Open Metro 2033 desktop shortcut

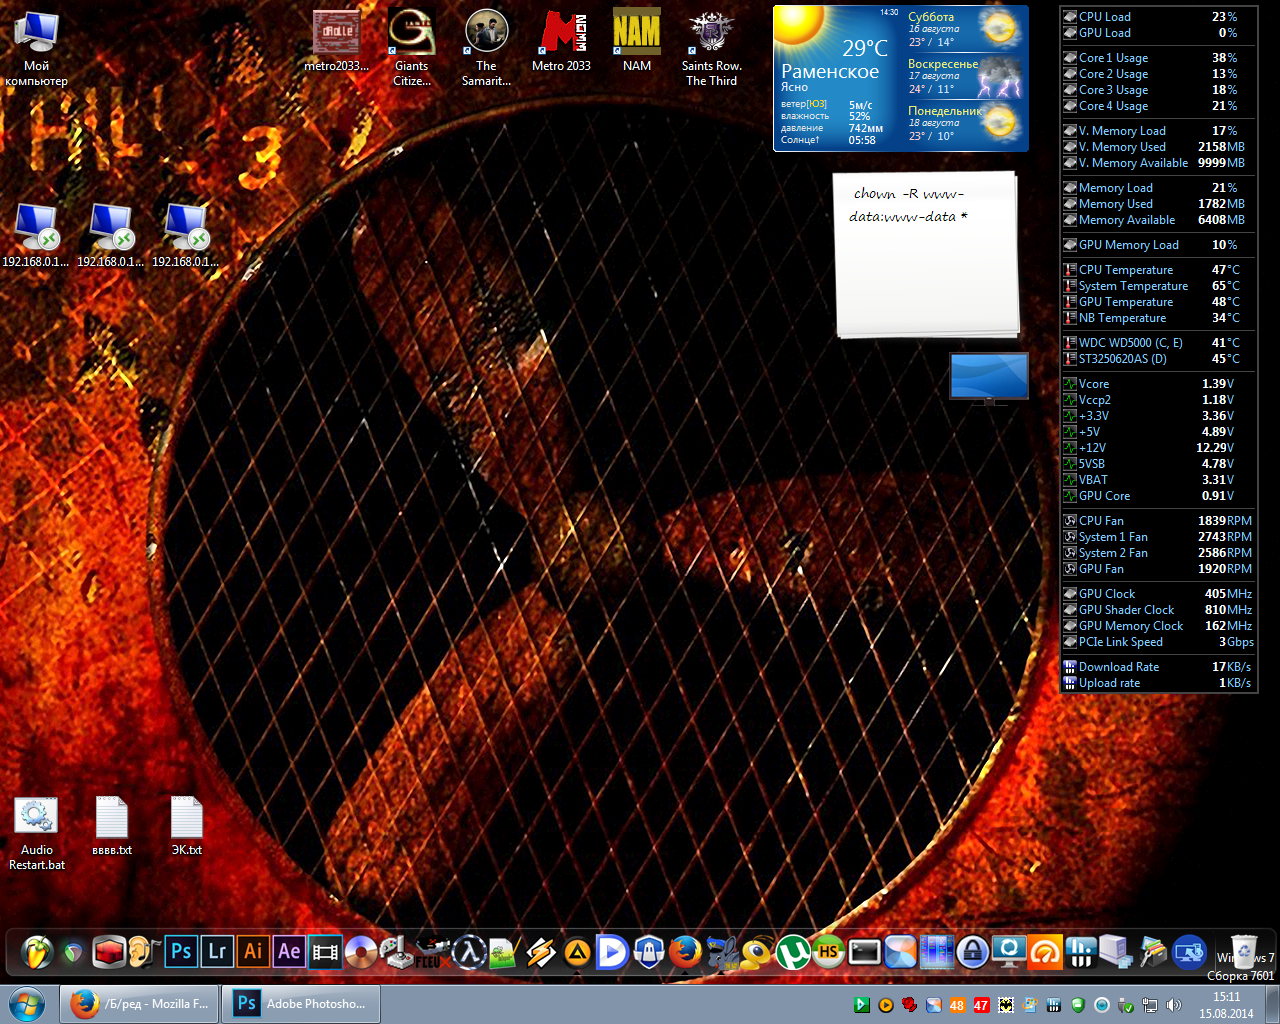click(561, 41)
